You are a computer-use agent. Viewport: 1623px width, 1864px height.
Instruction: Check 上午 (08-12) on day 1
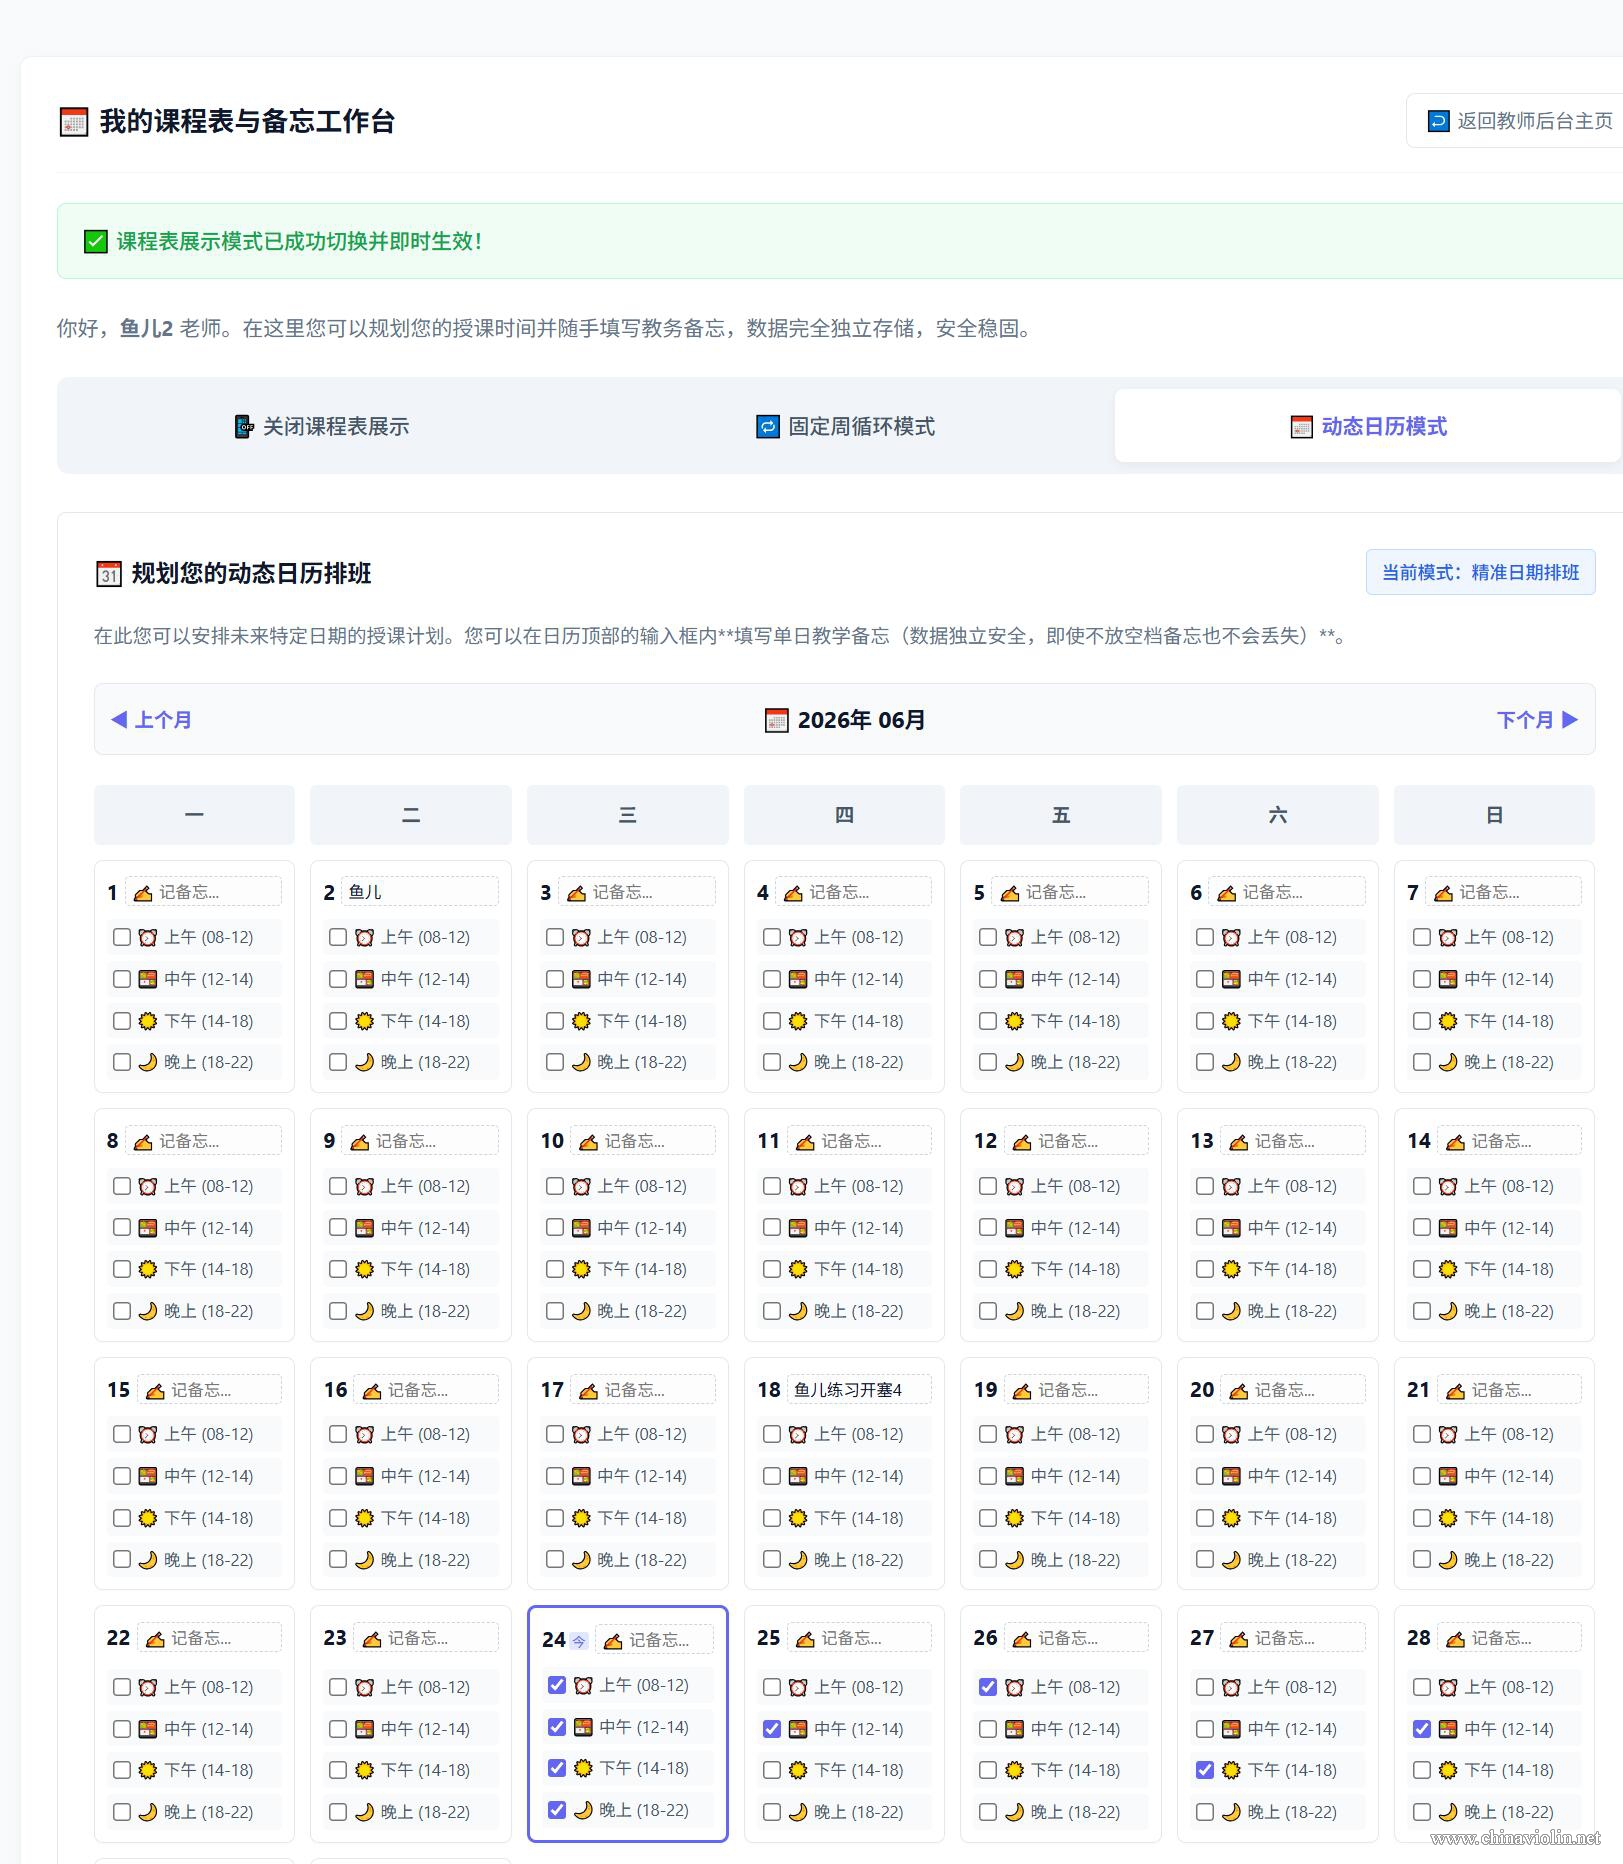coord(122,938)
